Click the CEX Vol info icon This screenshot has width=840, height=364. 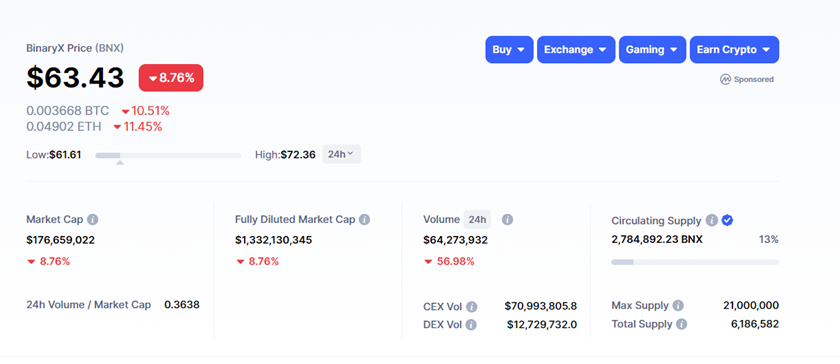pos(471,307)
